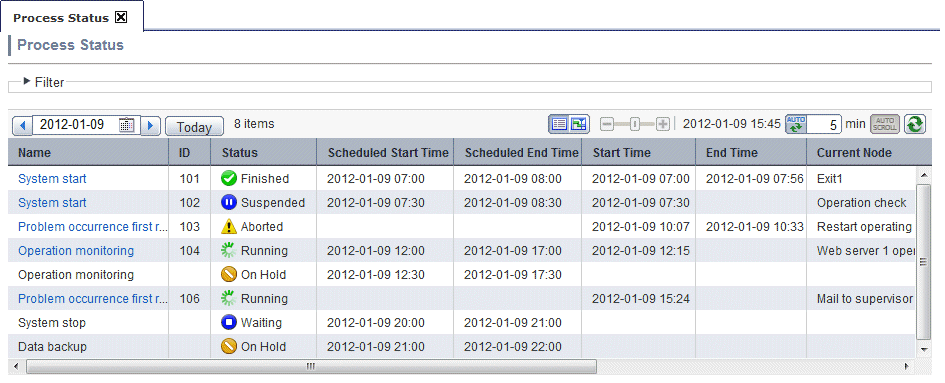945x383 pixels.
Task: Click scheduled end 2012-01-09 22:00
Action: 513,347
